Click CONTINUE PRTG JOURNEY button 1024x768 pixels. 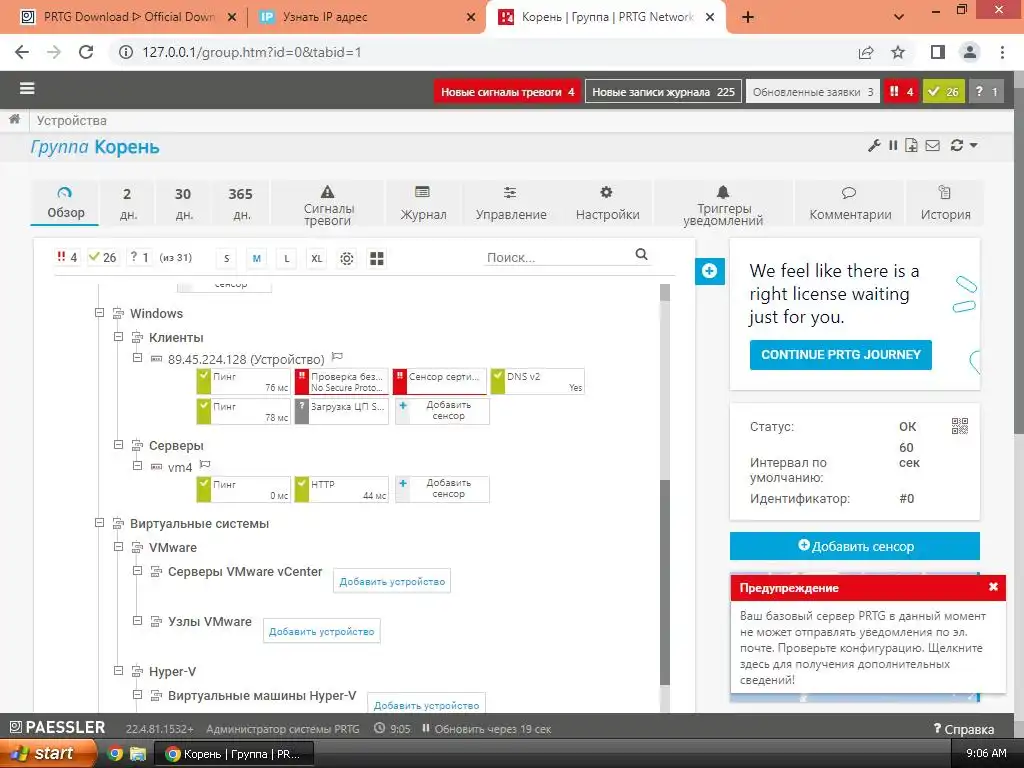coord(840,355)
